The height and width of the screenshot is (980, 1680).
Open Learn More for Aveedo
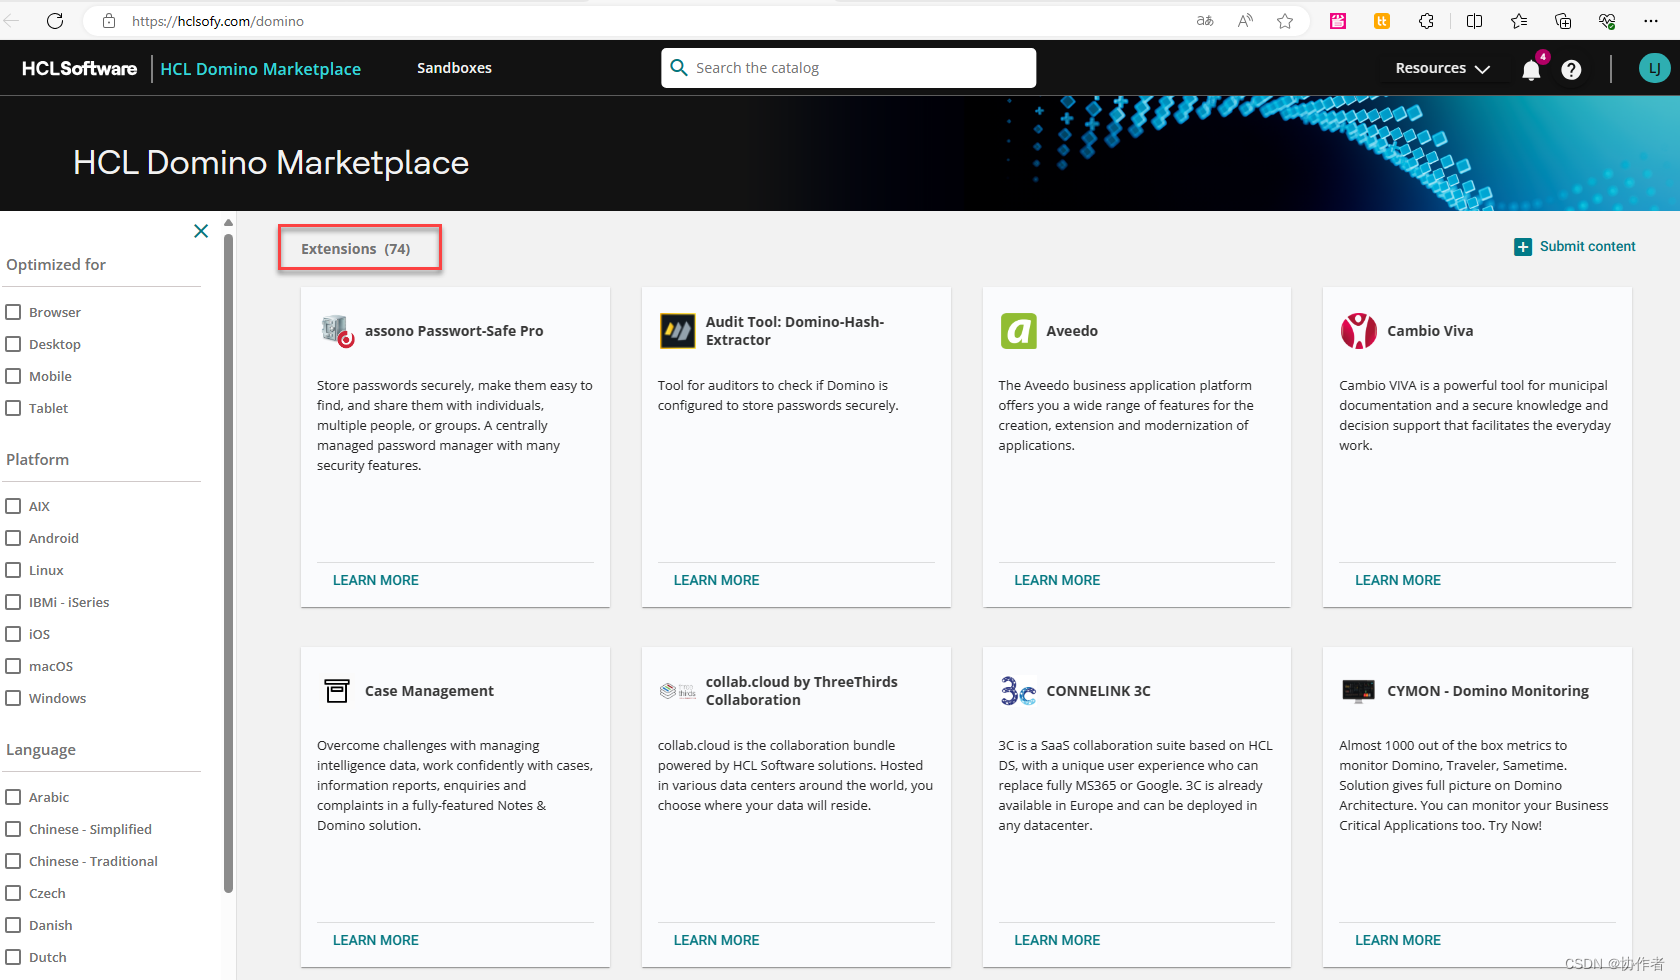click(x=1057, y=580)
